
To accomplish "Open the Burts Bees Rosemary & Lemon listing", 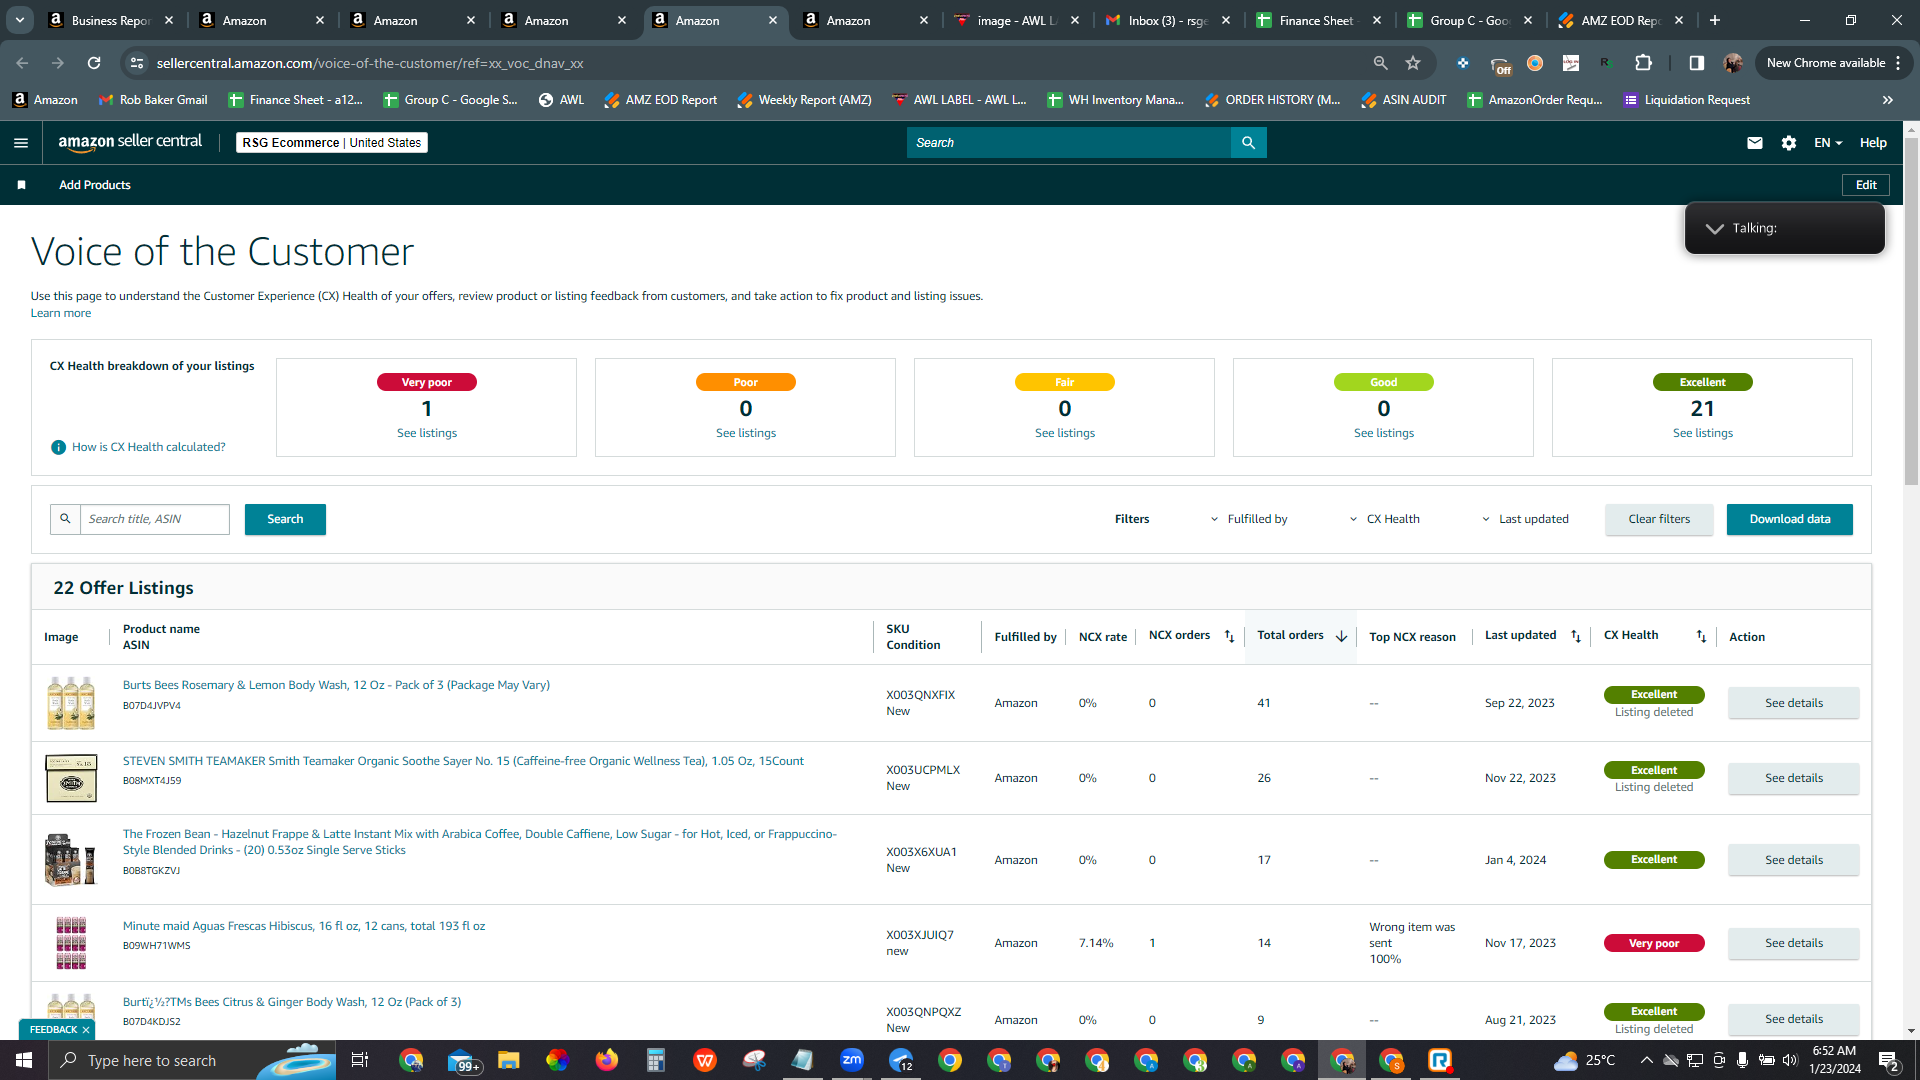I will [336, 685].
